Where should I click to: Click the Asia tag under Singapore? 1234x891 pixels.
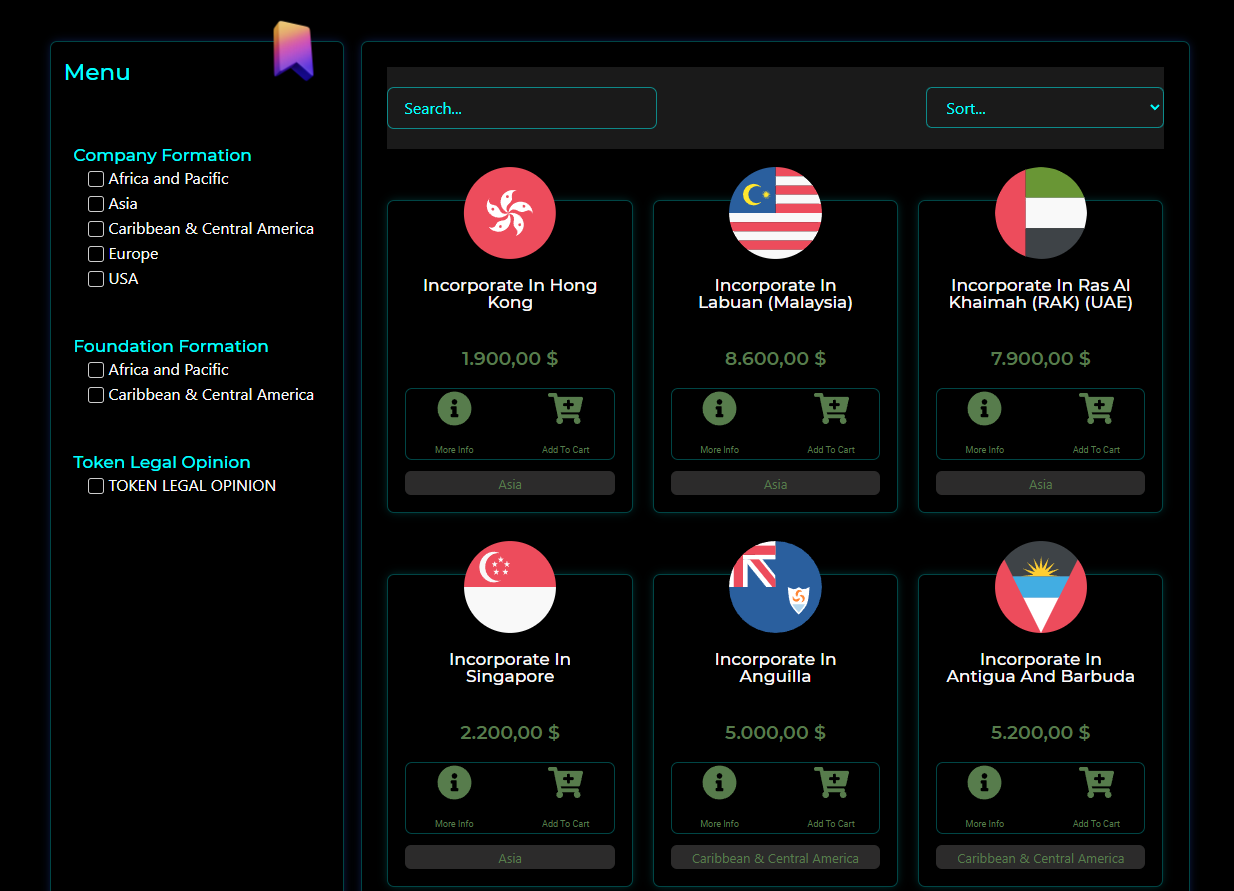(510, 858)
